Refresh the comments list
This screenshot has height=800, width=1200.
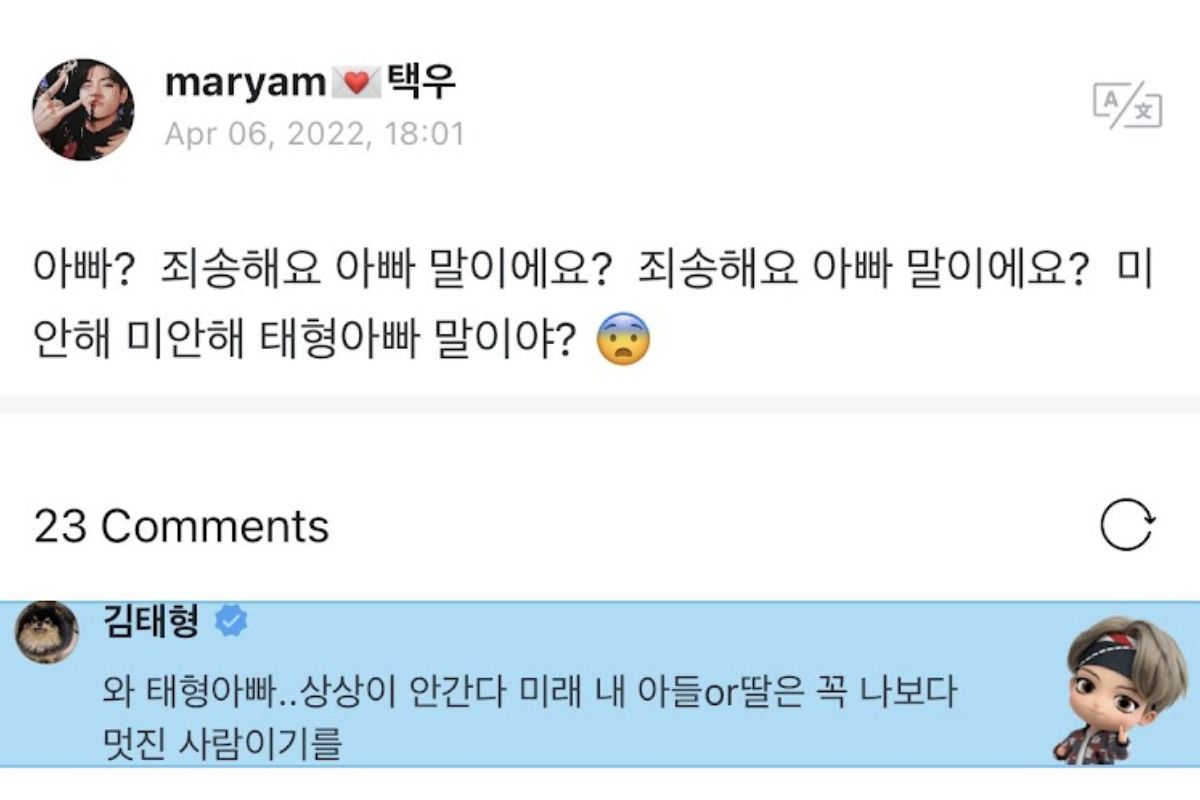1128,526
